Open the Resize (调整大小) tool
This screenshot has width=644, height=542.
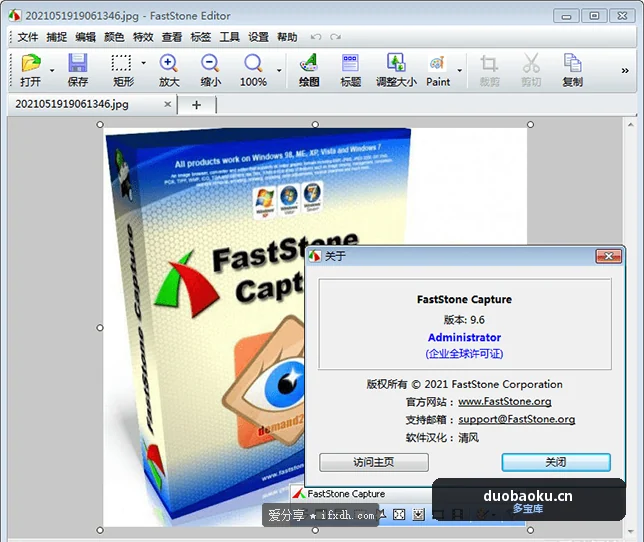click(396, 63)
